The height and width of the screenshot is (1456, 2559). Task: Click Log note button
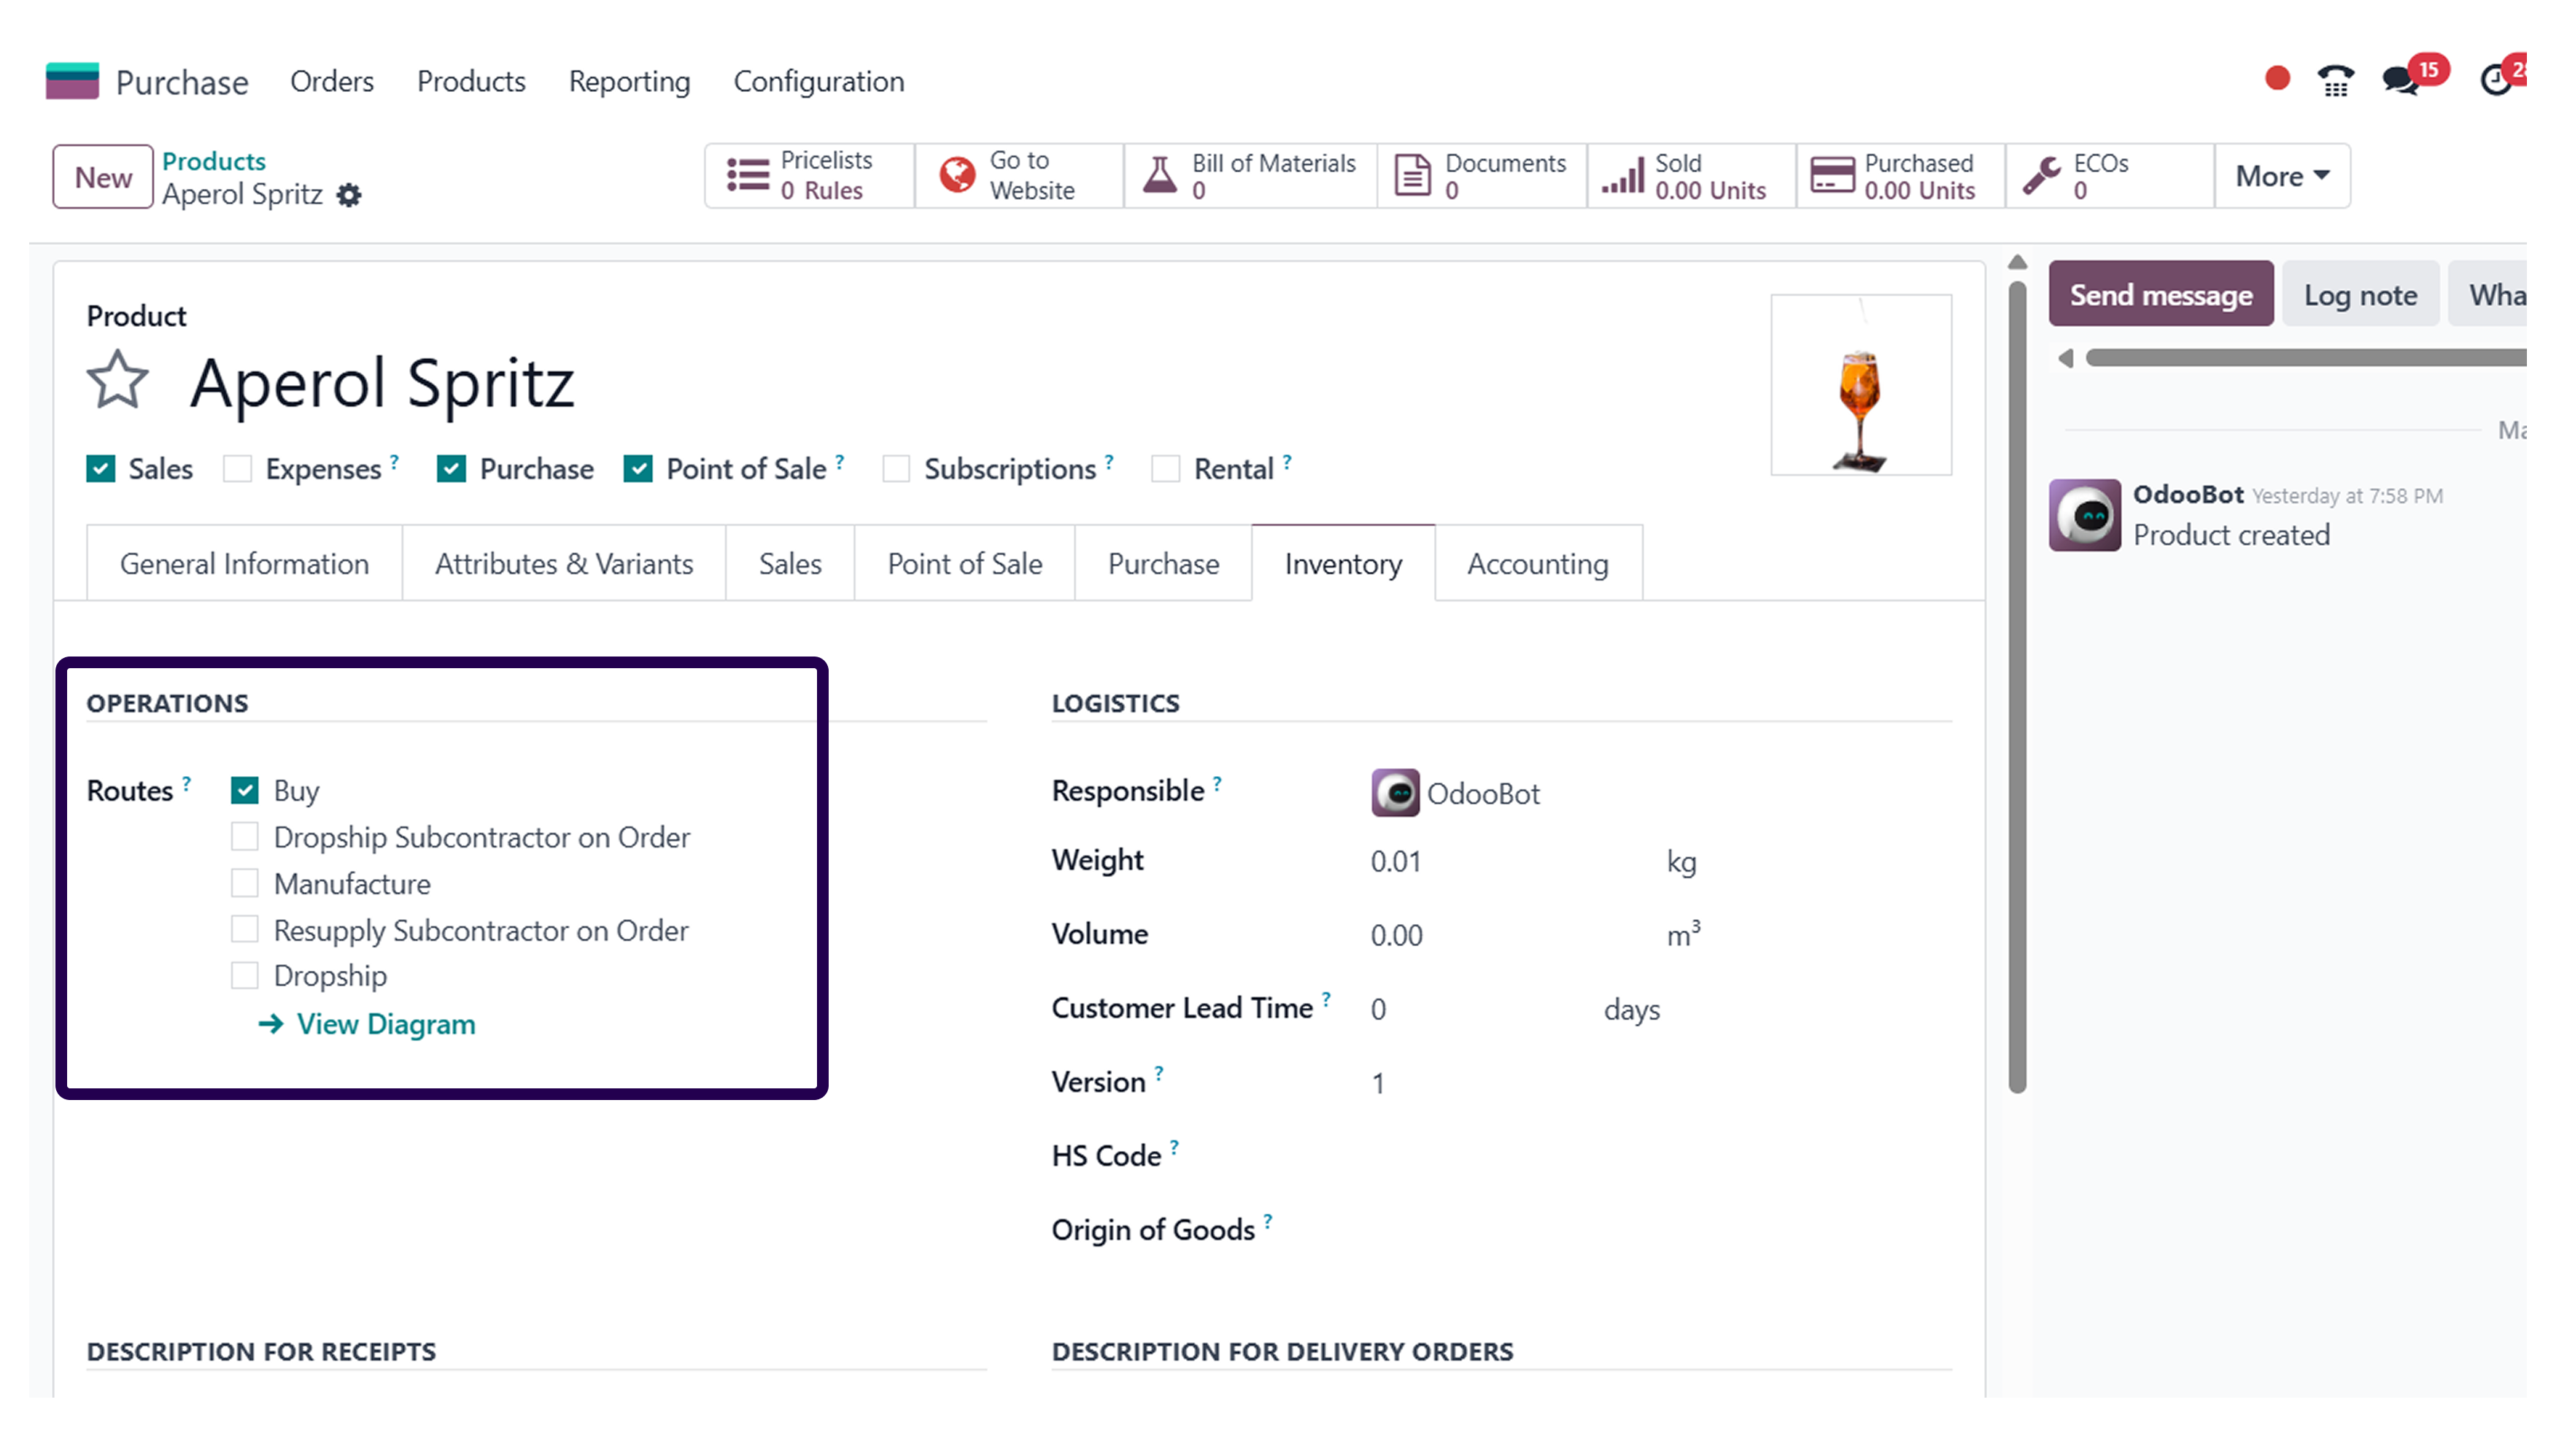tap(2360, 294)
